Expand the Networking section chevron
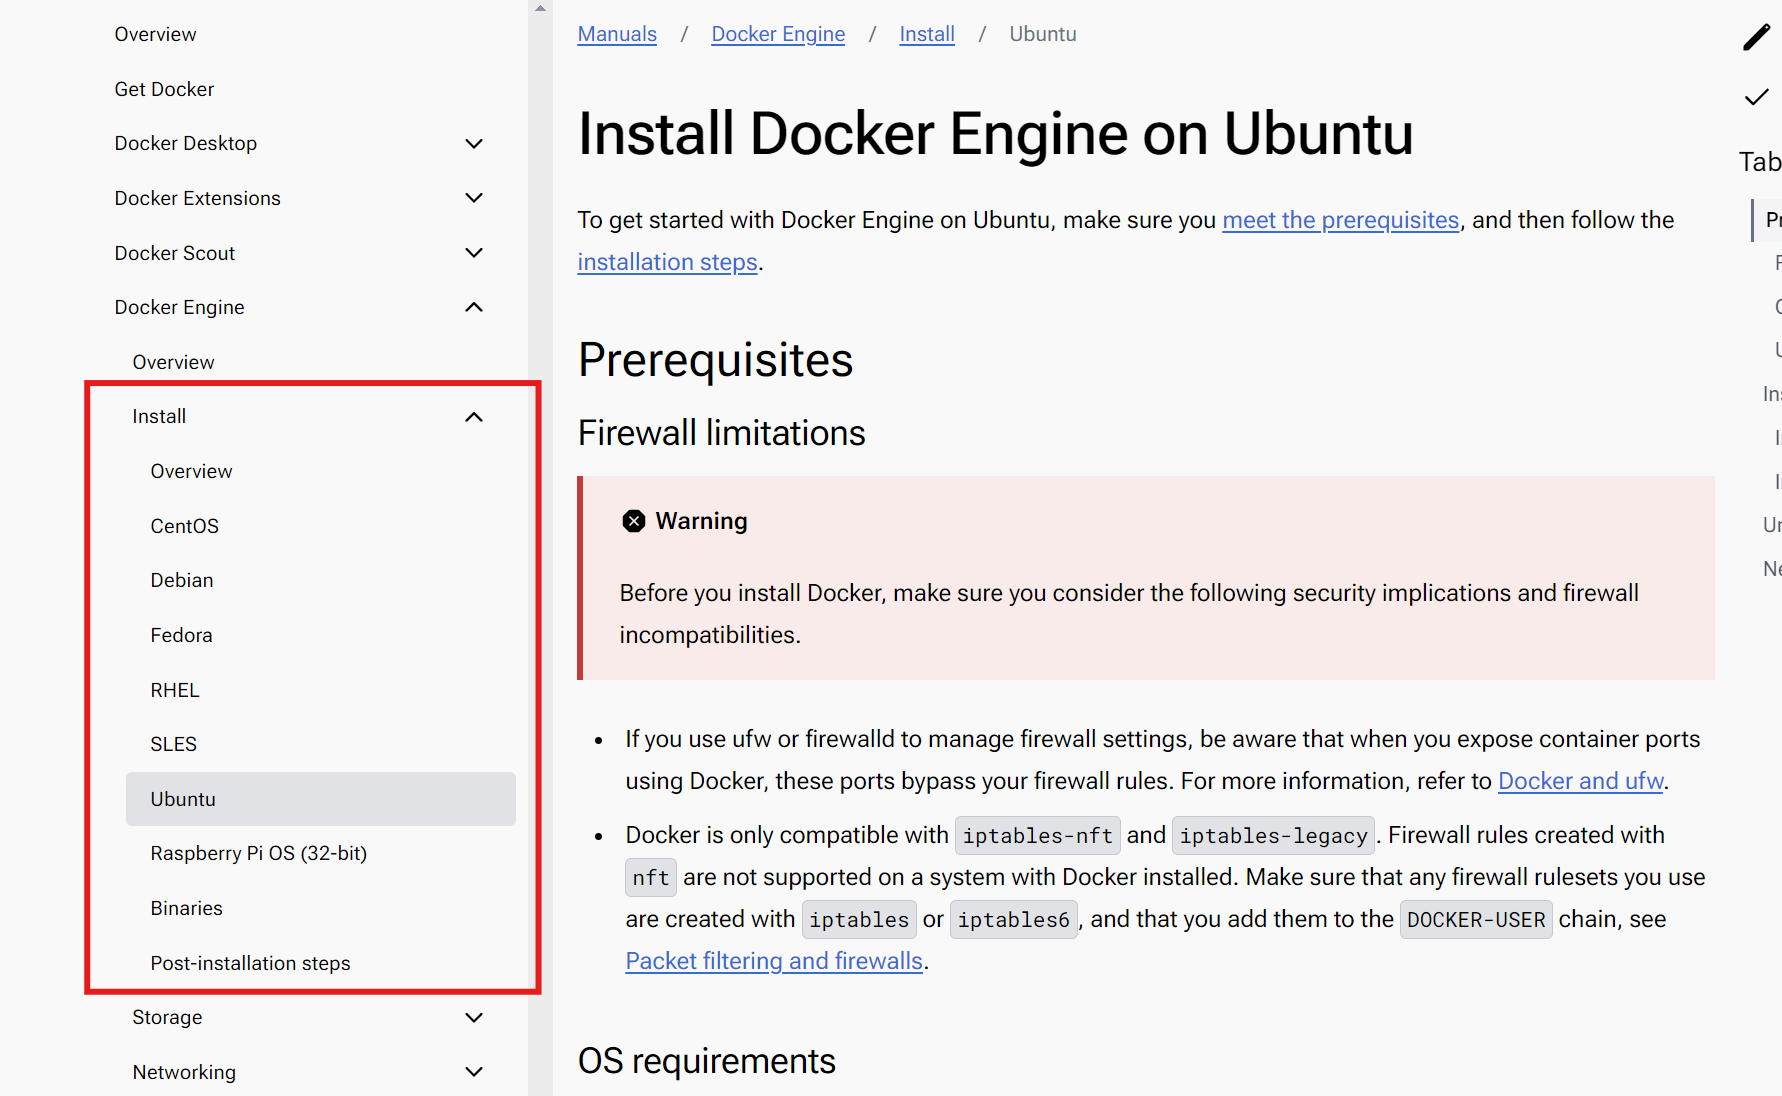 coord(474,1072)
